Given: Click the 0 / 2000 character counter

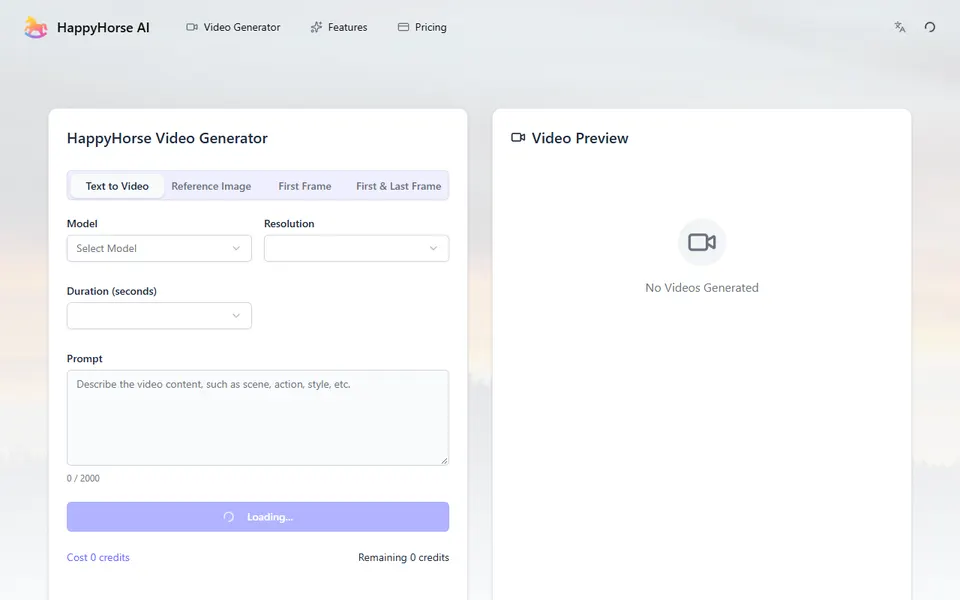Looking at the screenshot, I should [x=83, y=478].
